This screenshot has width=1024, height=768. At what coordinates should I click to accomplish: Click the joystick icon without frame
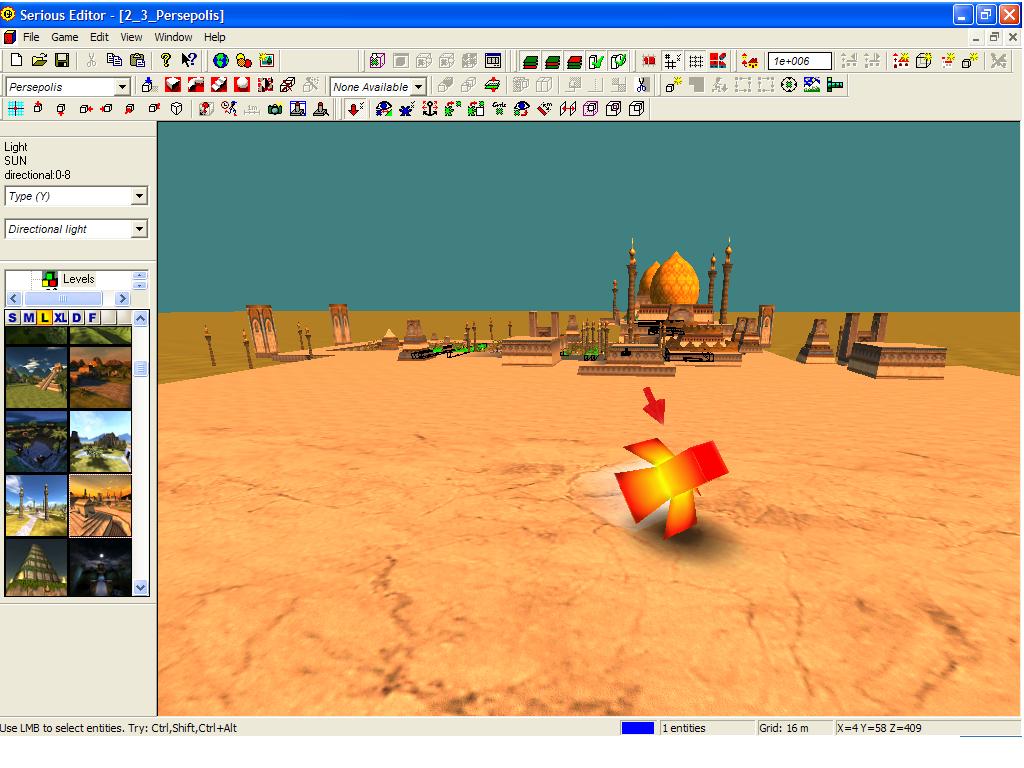tap(321, 109)
